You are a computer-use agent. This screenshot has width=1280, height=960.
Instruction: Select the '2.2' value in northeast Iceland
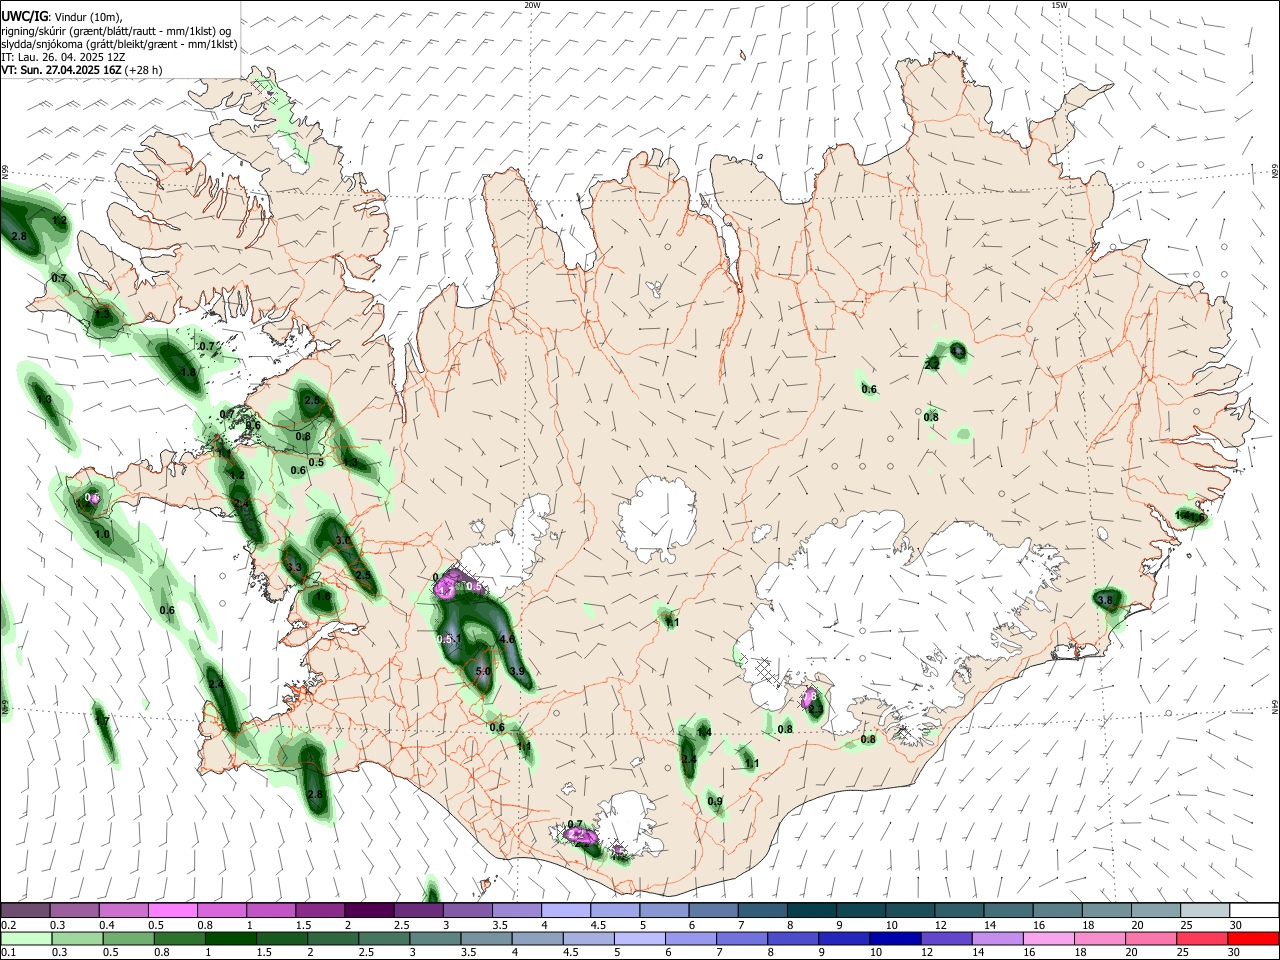(x=932, y=365)
